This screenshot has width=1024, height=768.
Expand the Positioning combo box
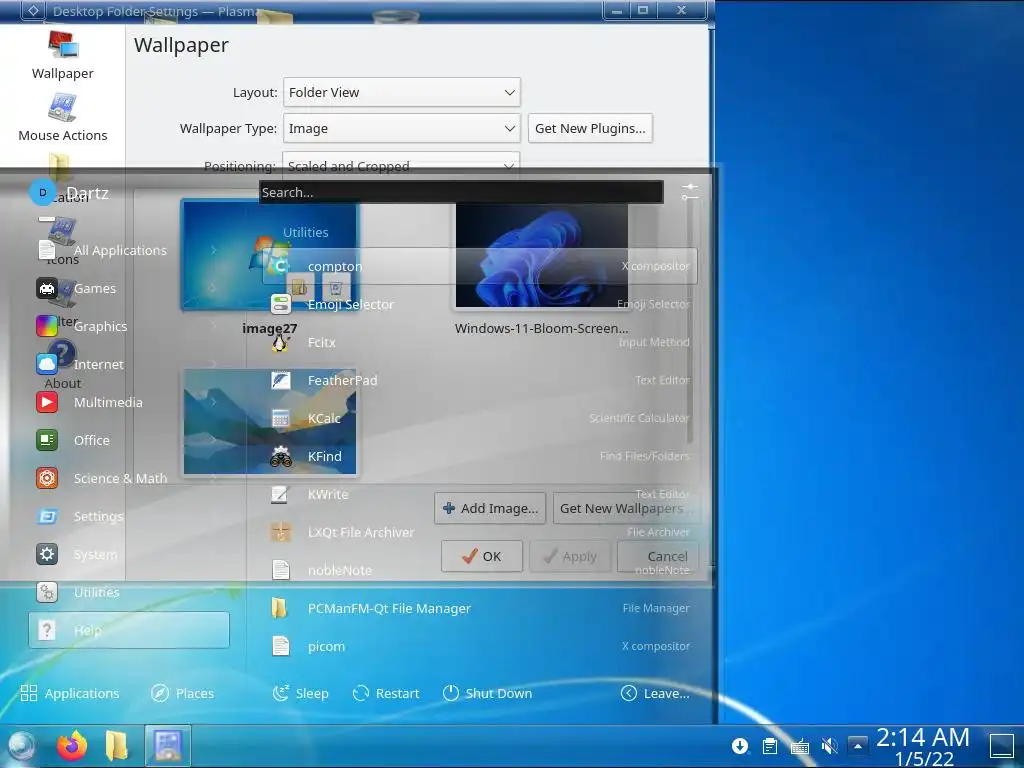pyautogui.click(x=402, y=166)
